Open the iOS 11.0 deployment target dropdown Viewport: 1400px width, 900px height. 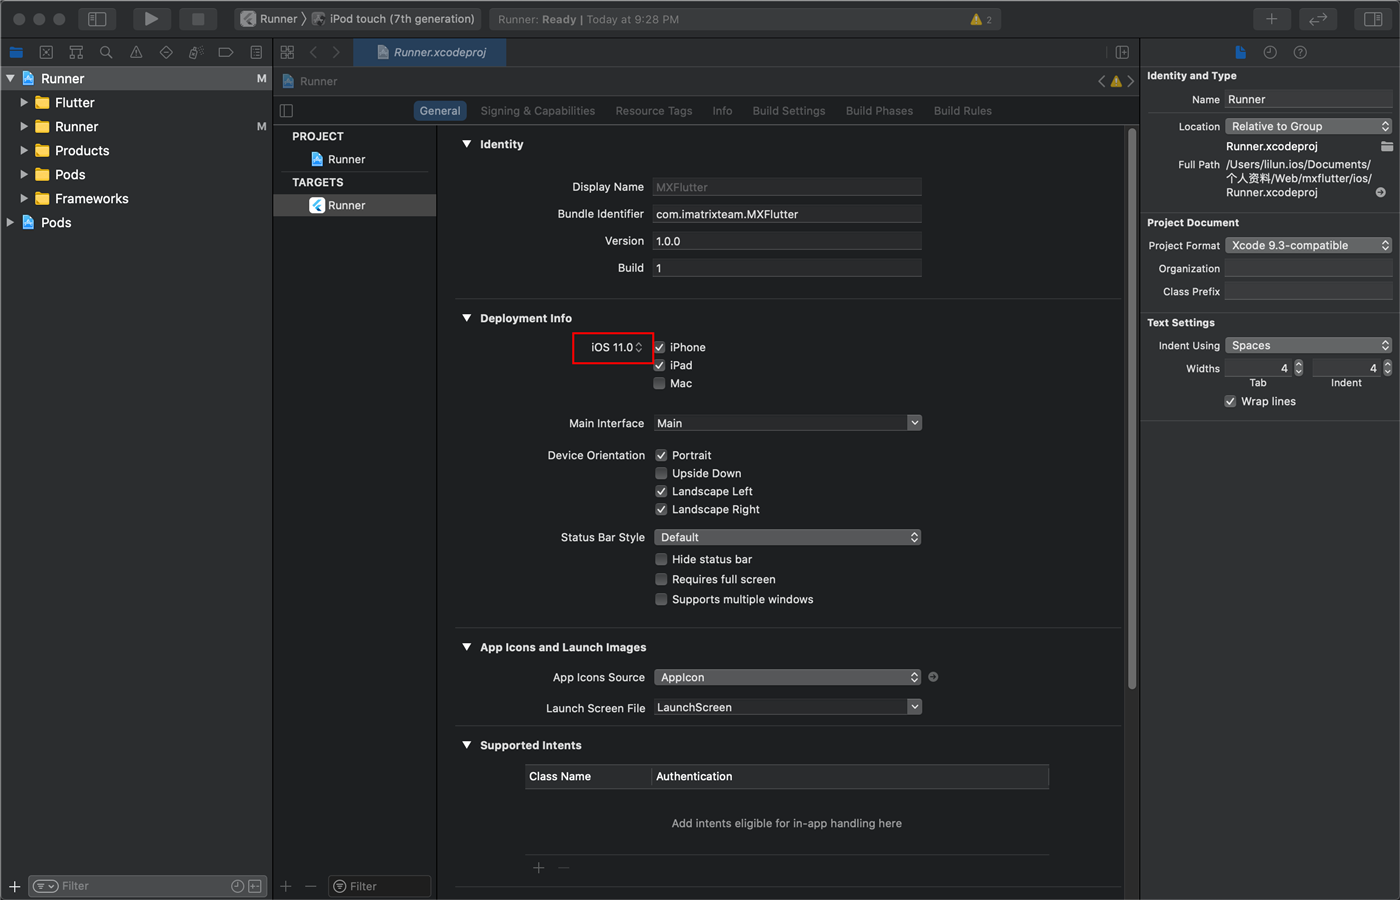click(x=616, y=347)
